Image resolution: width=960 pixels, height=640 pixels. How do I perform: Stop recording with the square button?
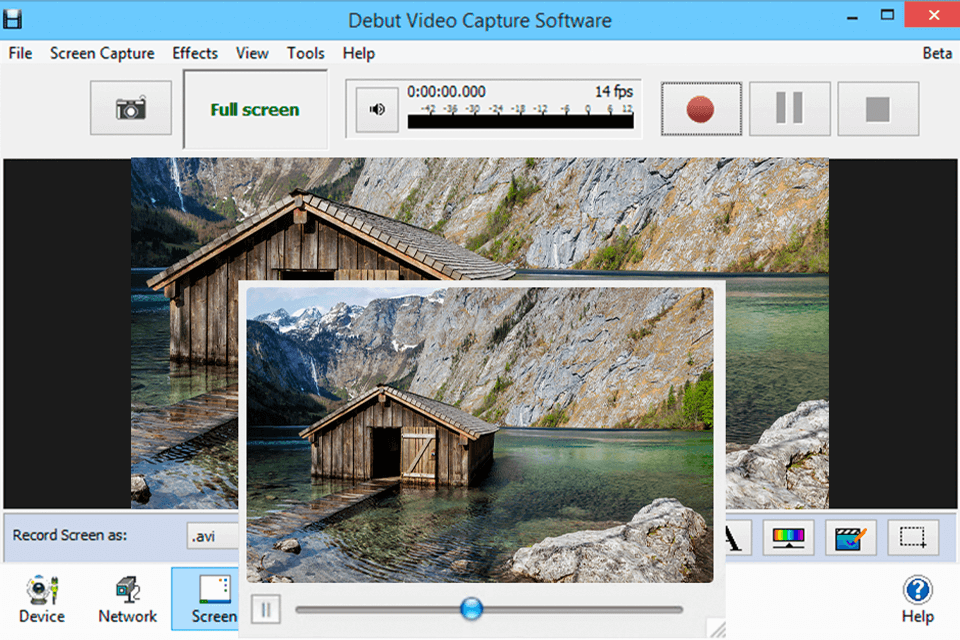(x=878, y=109)
